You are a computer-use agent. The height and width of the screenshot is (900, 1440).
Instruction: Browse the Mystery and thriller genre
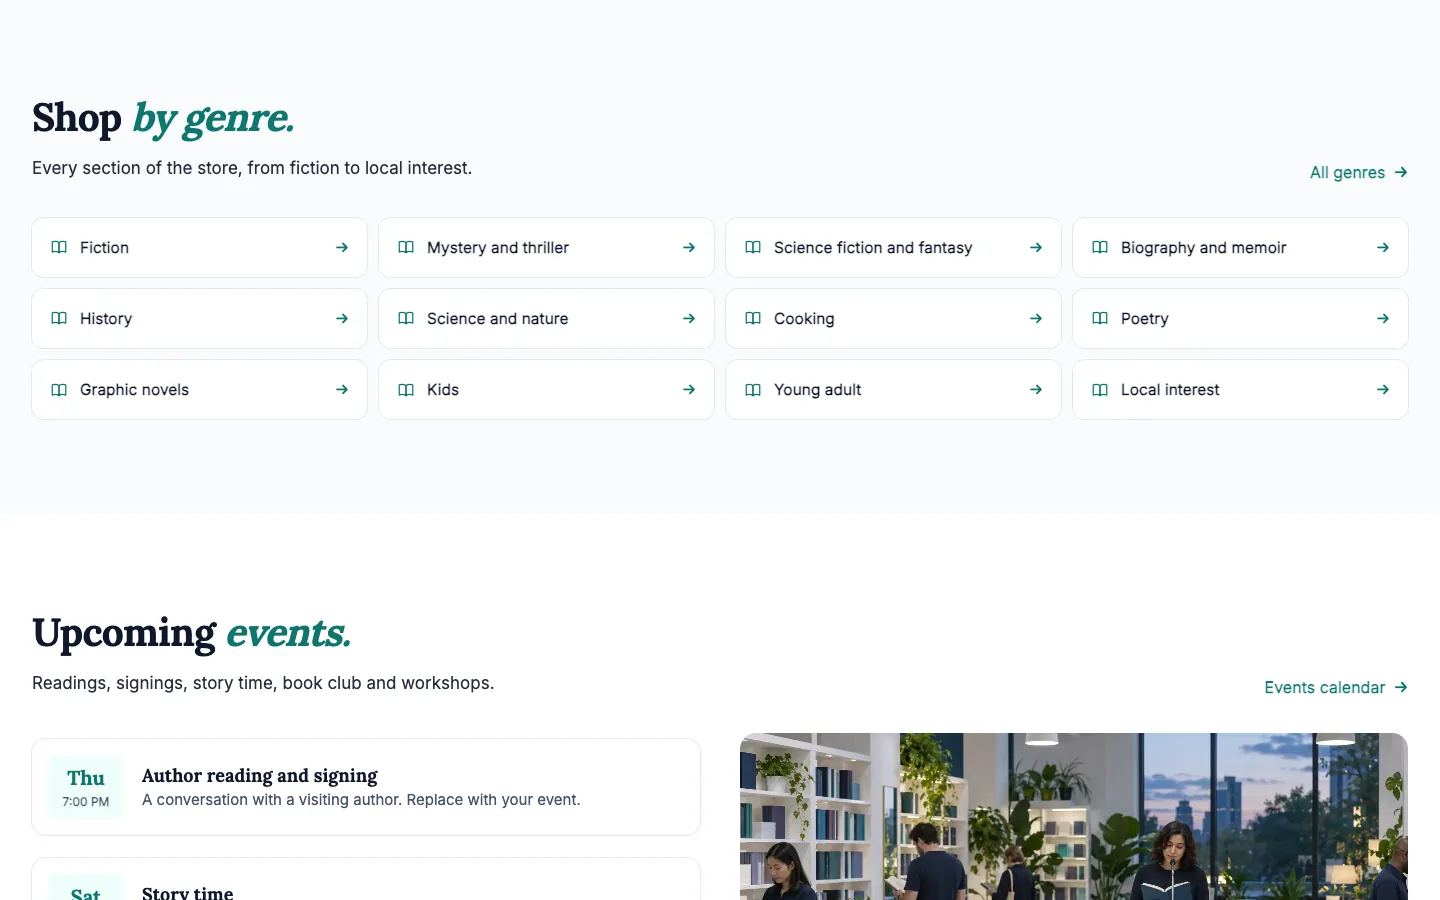pos(546,247)
